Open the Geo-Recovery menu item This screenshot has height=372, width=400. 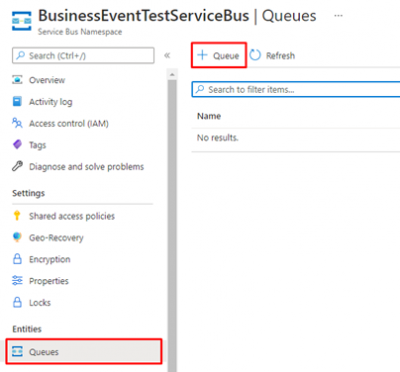(x=56, y=238)
